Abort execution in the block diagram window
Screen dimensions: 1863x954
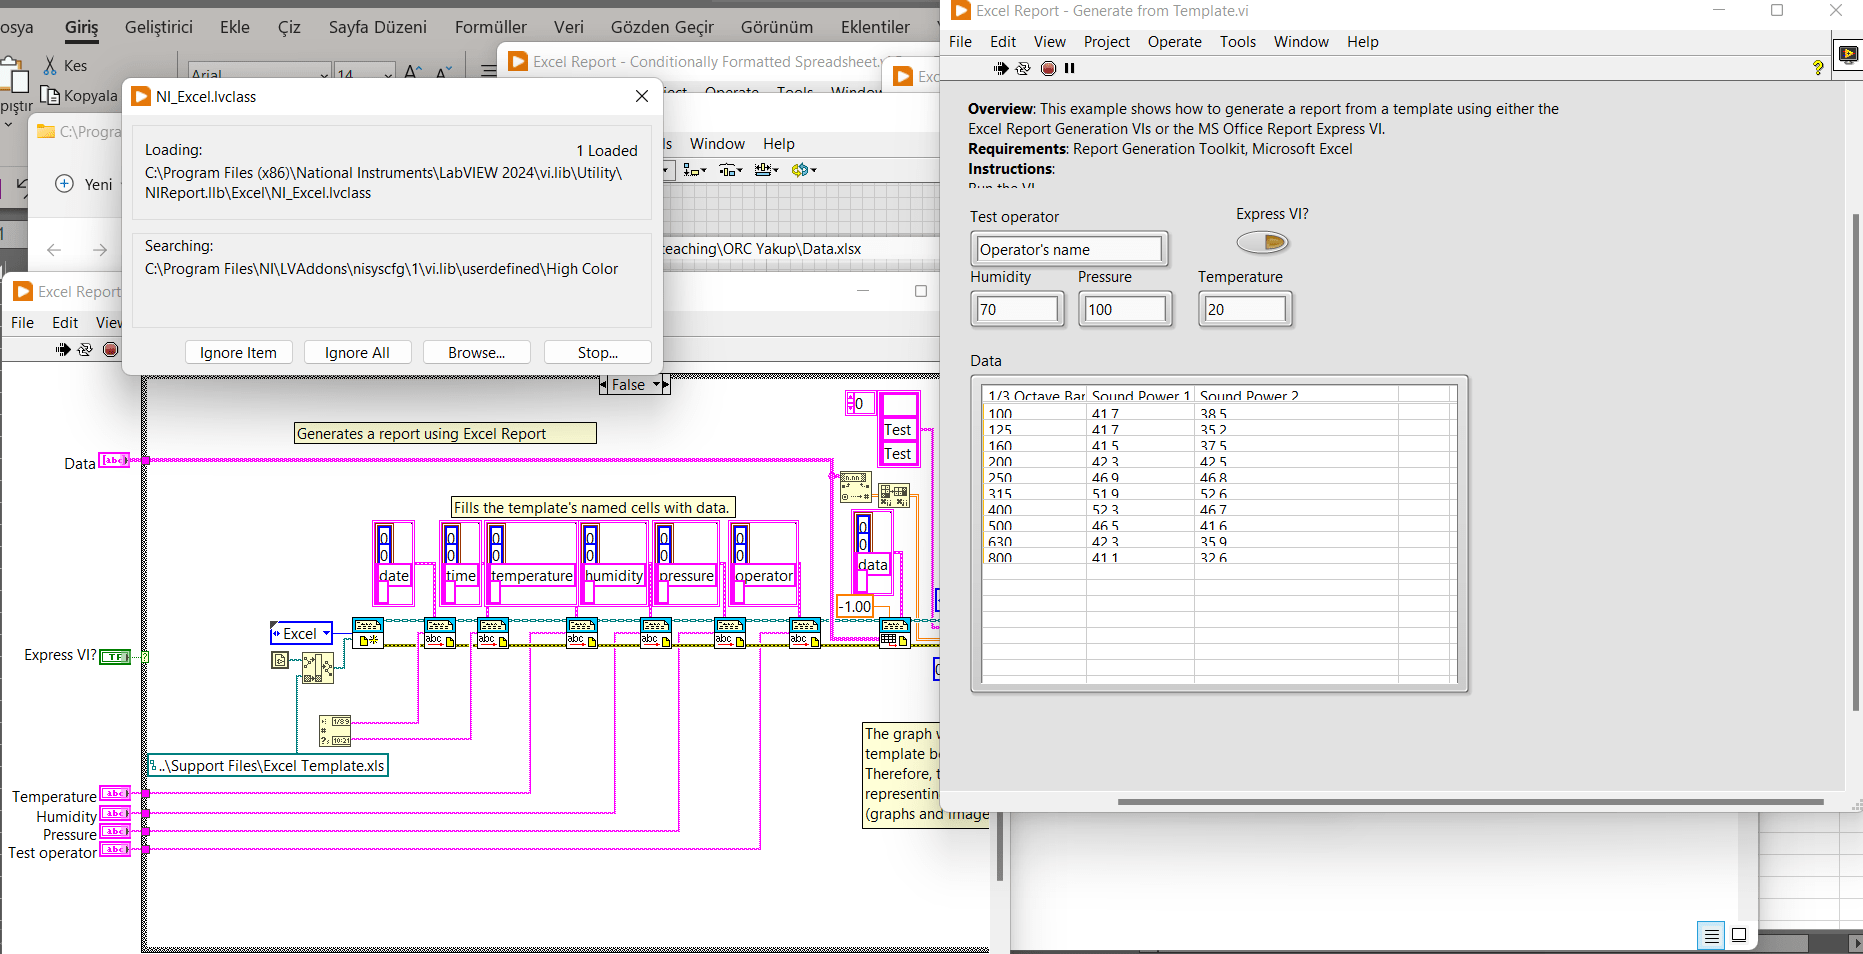110,349
